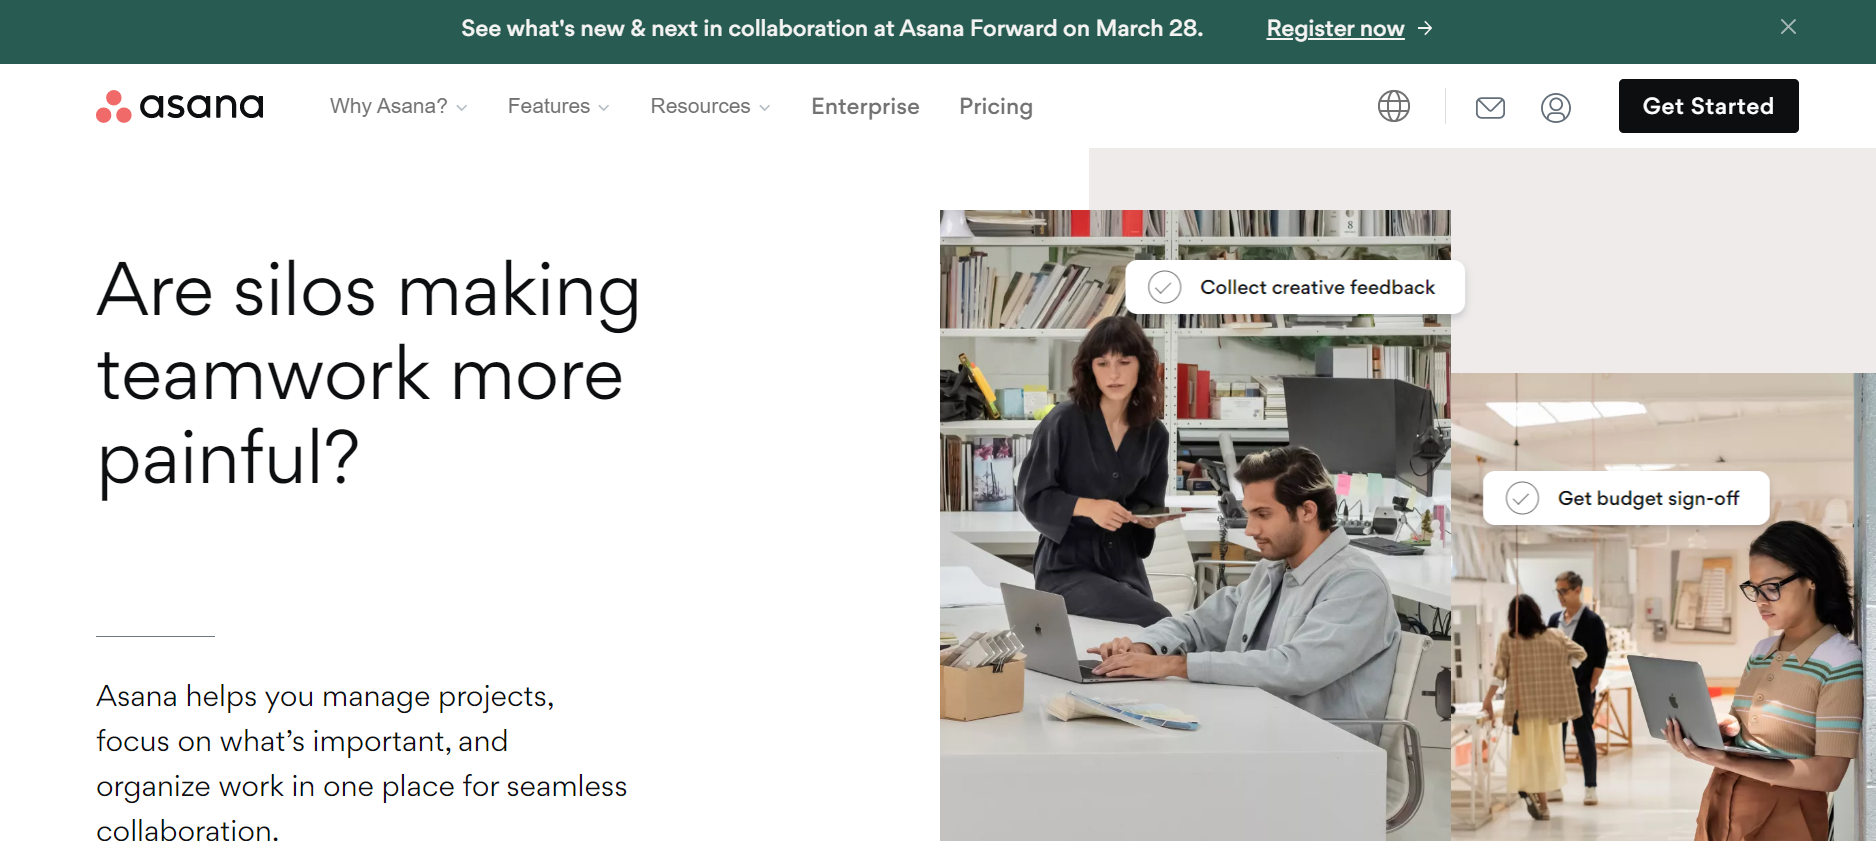Viewport: 1876px width, 841px height.
Task: Expand the Resources dropdown
Action: 711,106
